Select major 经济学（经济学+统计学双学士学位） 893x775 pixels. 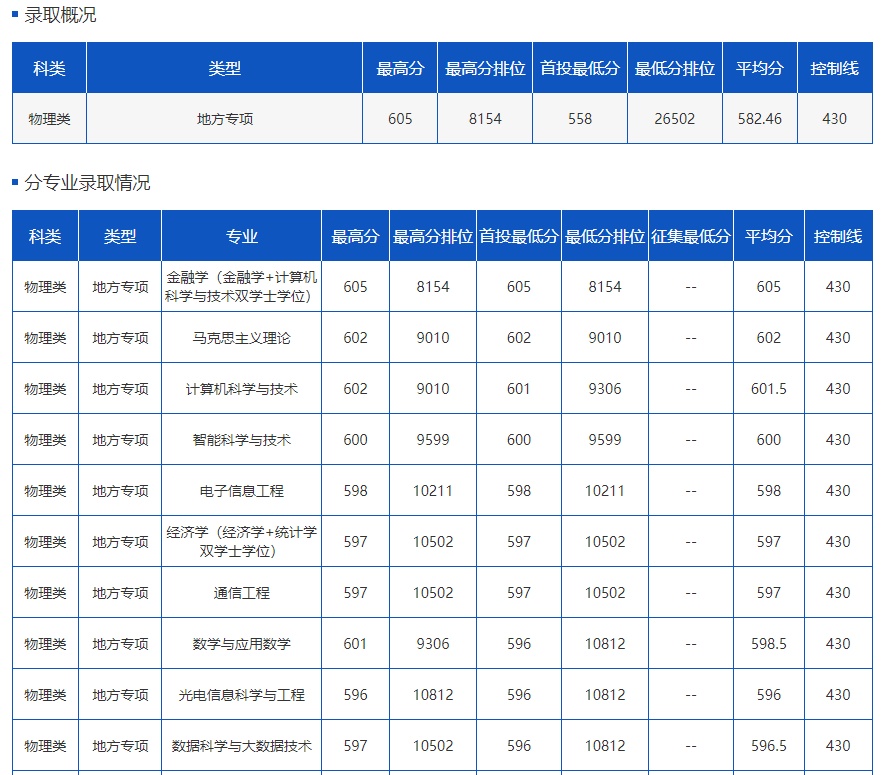pyautogui.click(x=241, y=542)
